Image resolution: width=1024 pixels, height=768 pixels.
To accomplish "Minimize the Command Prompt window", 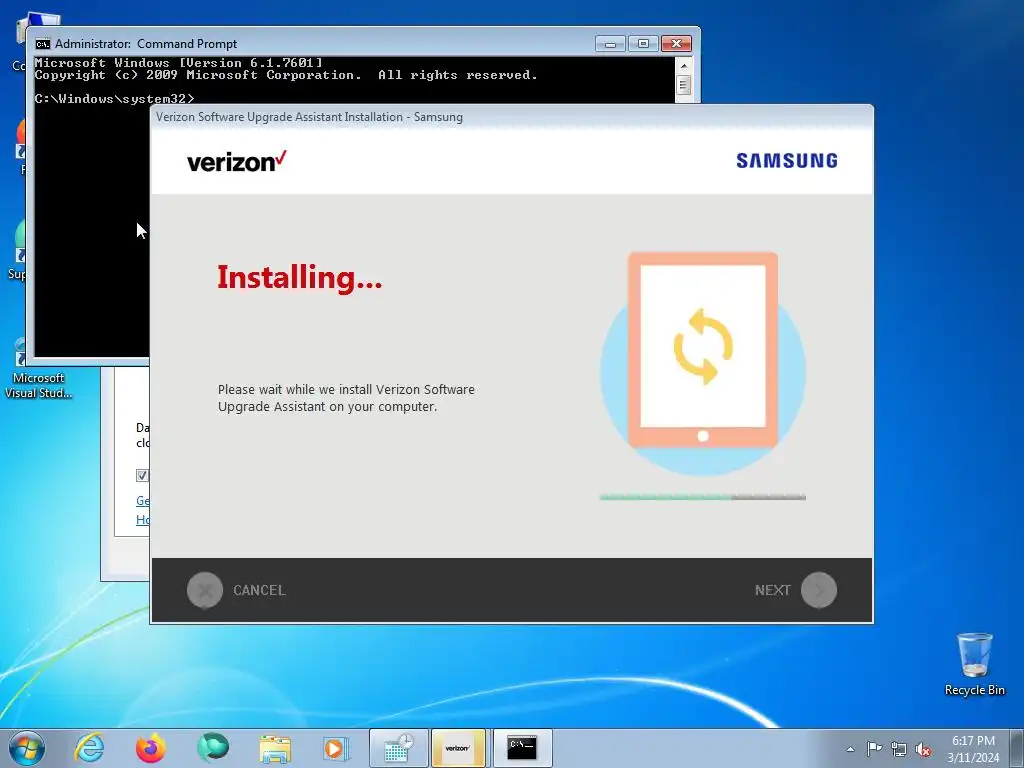I will (x=611, y=44).
